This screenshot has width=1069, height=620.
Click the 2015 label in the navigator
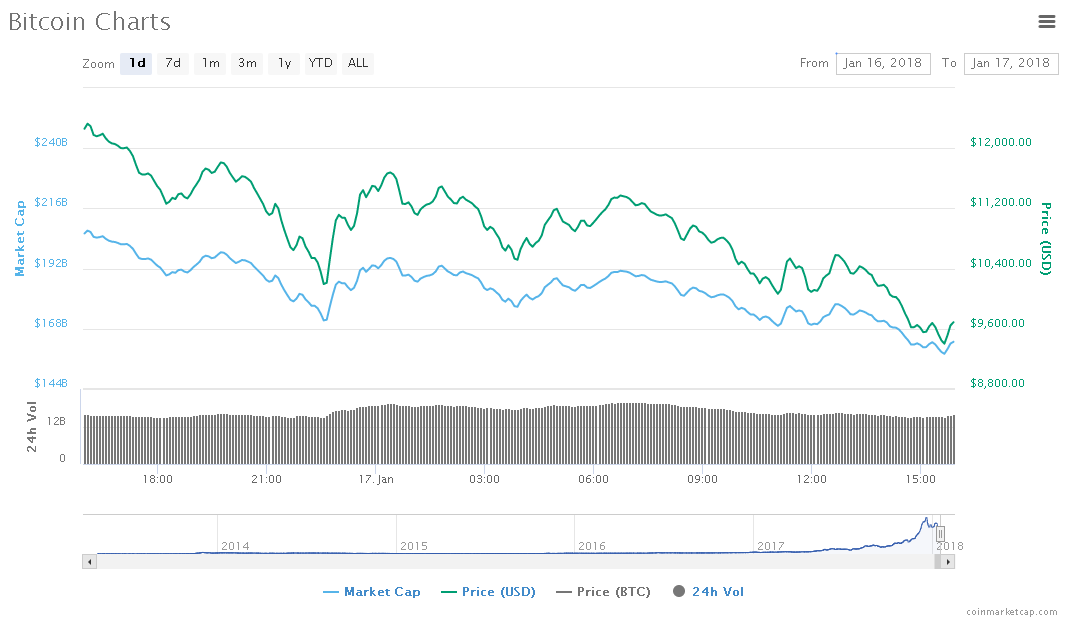click(414, 546)
